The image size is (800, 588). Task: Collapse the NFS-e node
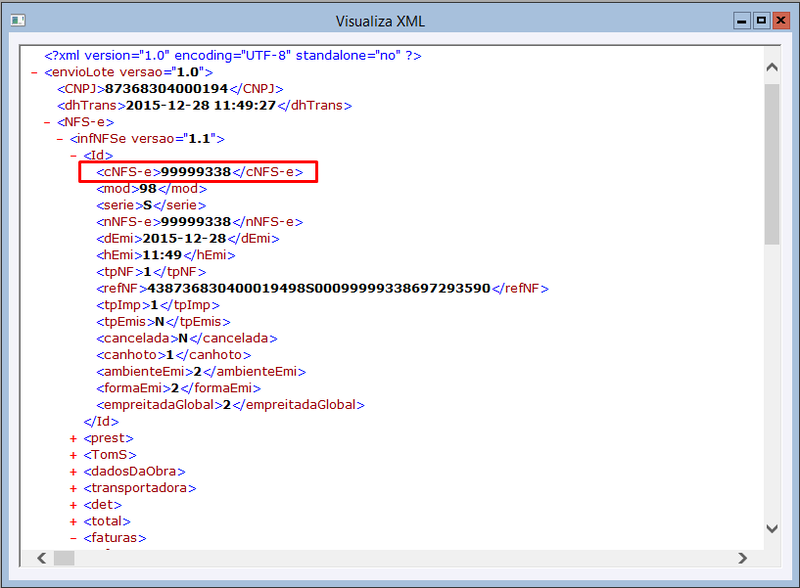pyautogui.click(x=47, y=122)
